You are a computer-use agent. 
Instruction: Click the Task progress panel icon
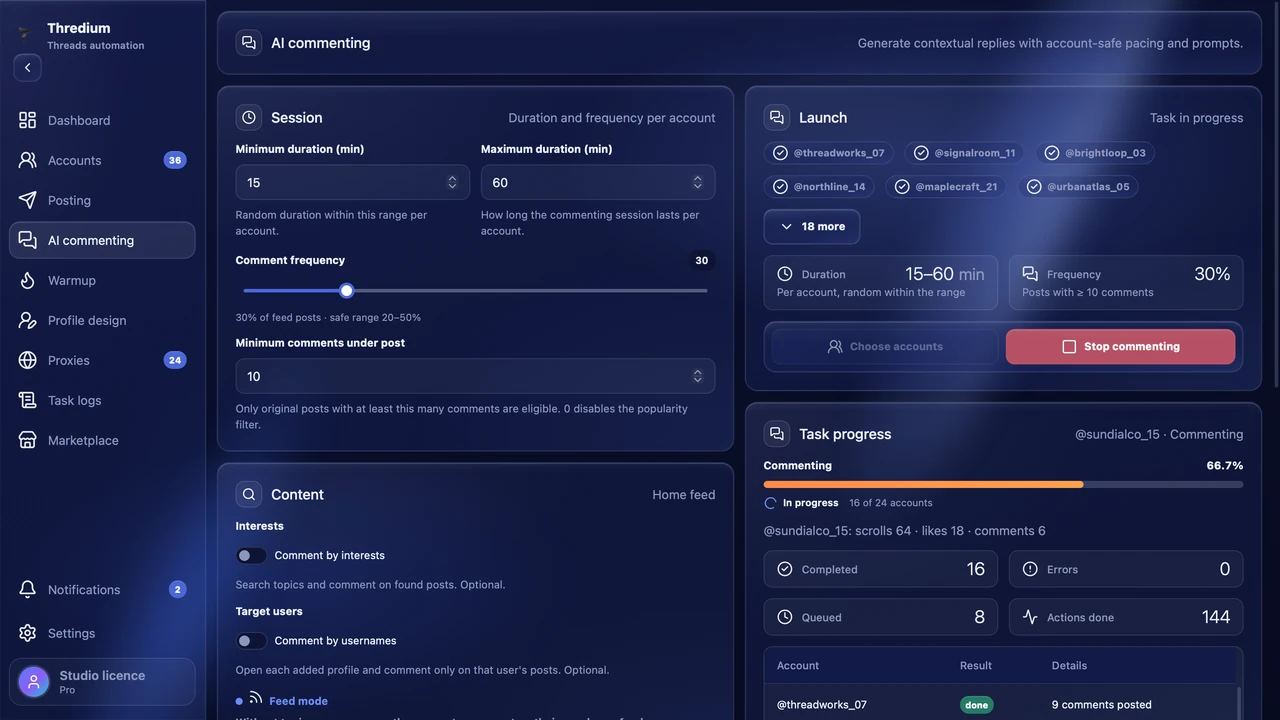pyautogui.click(x=776, y=434)
